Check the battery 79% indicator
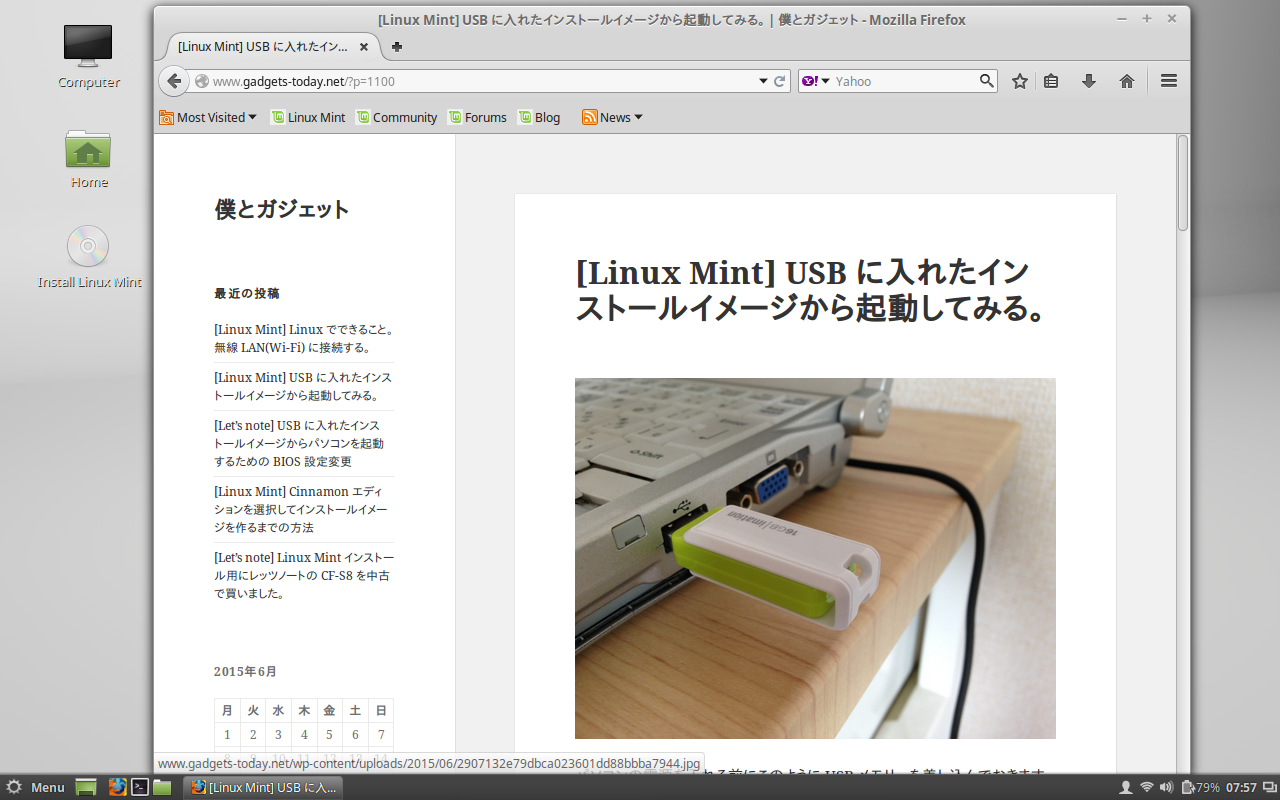The height and width of the screenshot is (800, 1280). (1200, 787)
